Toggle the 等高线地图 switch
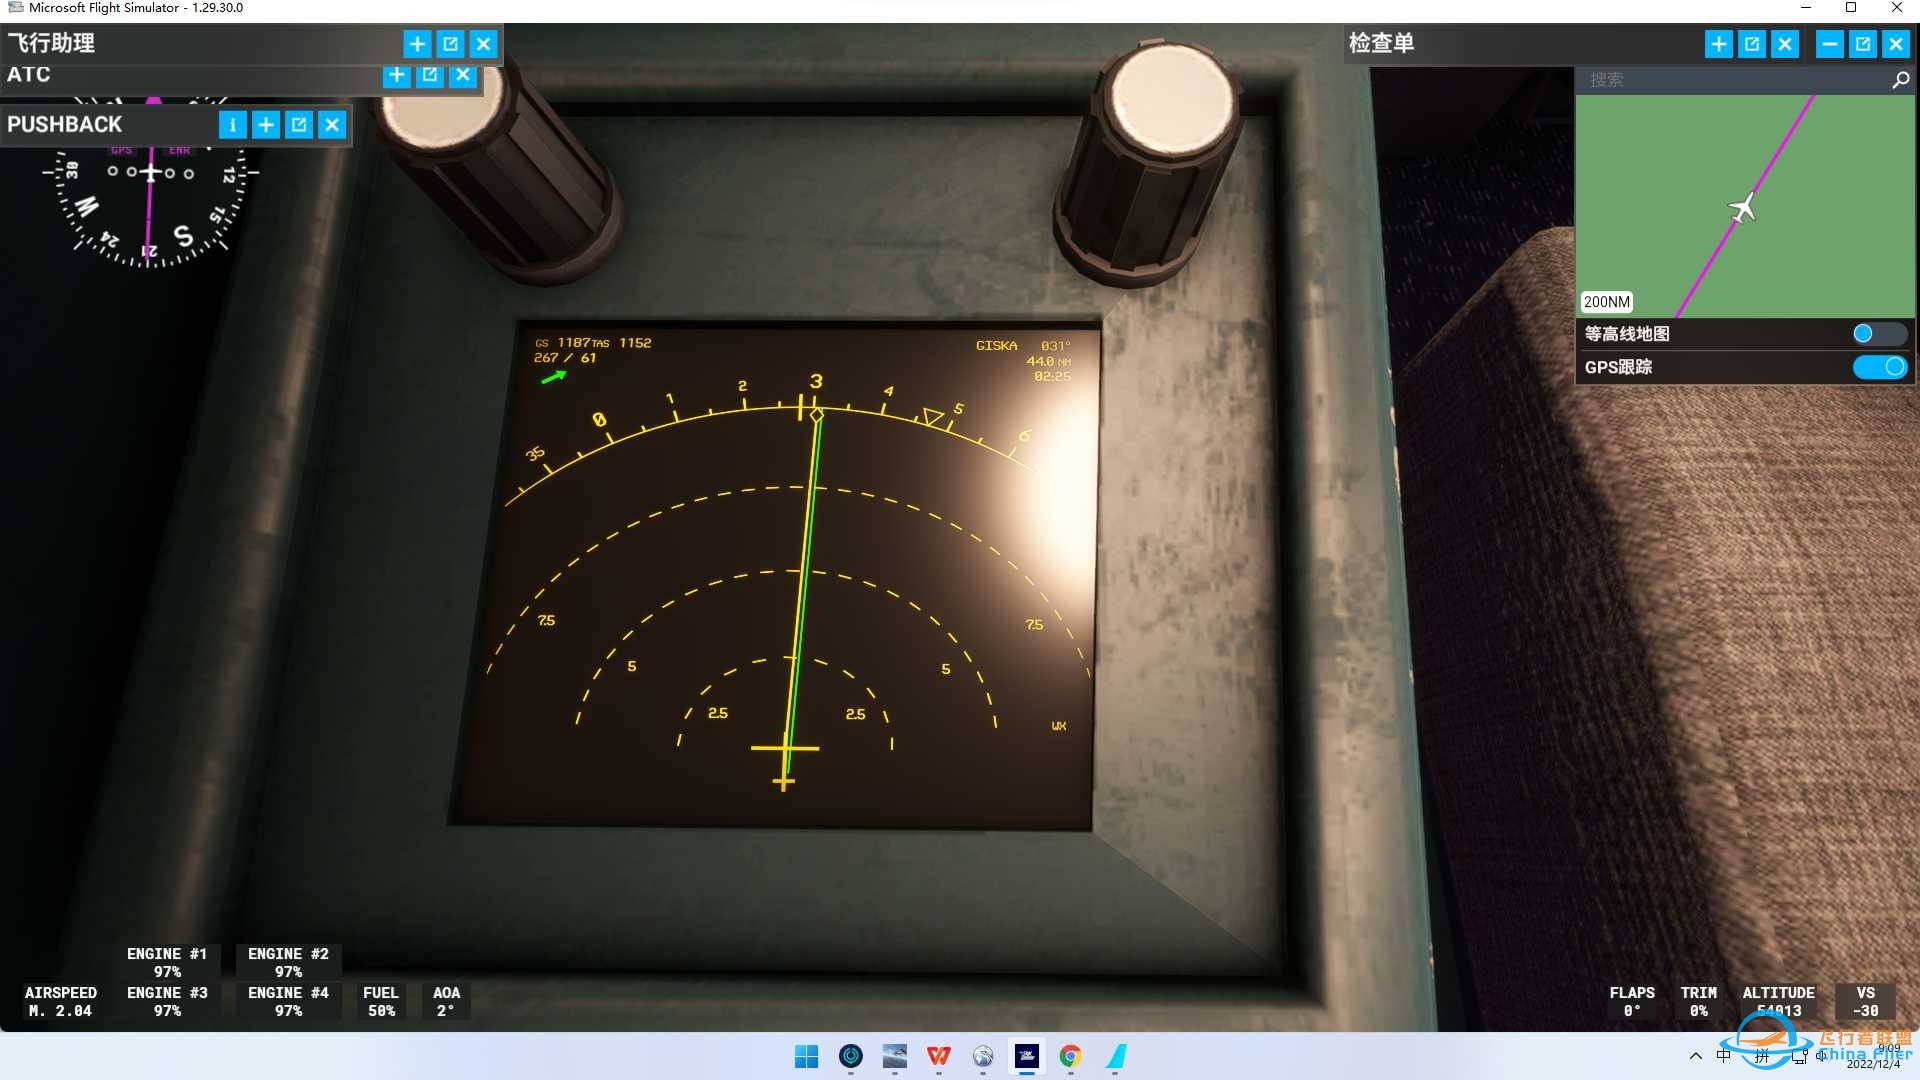The width and height of the screenshot is (1920, 1080). [1879, 334]
